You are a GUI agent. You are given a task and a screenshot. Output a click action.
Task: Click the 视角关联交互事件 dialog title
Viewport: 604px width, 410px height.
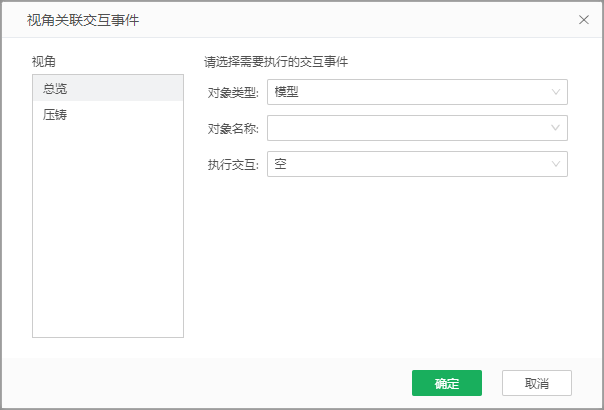[82, 19]
